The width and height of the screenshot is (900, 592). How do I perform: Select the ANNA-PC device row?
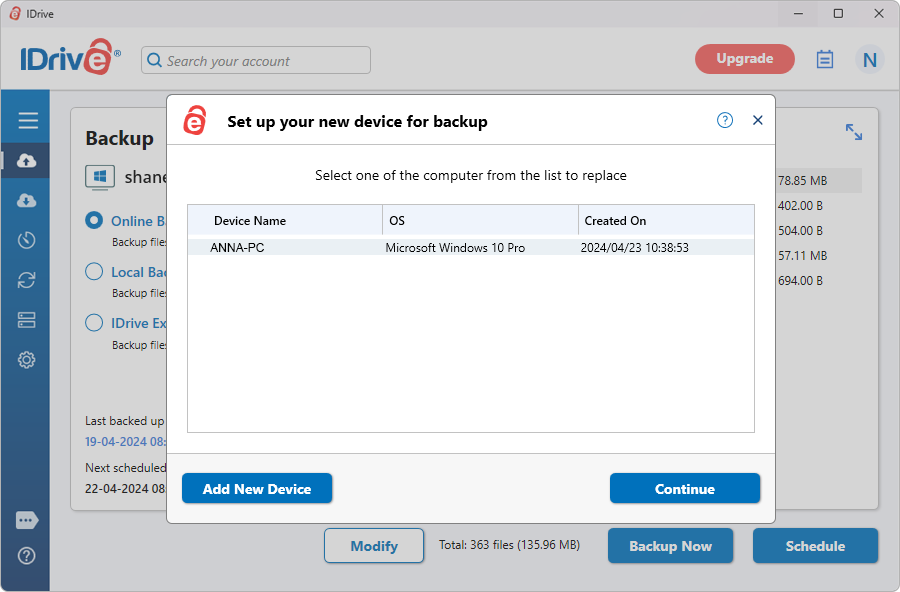[470, 247]
